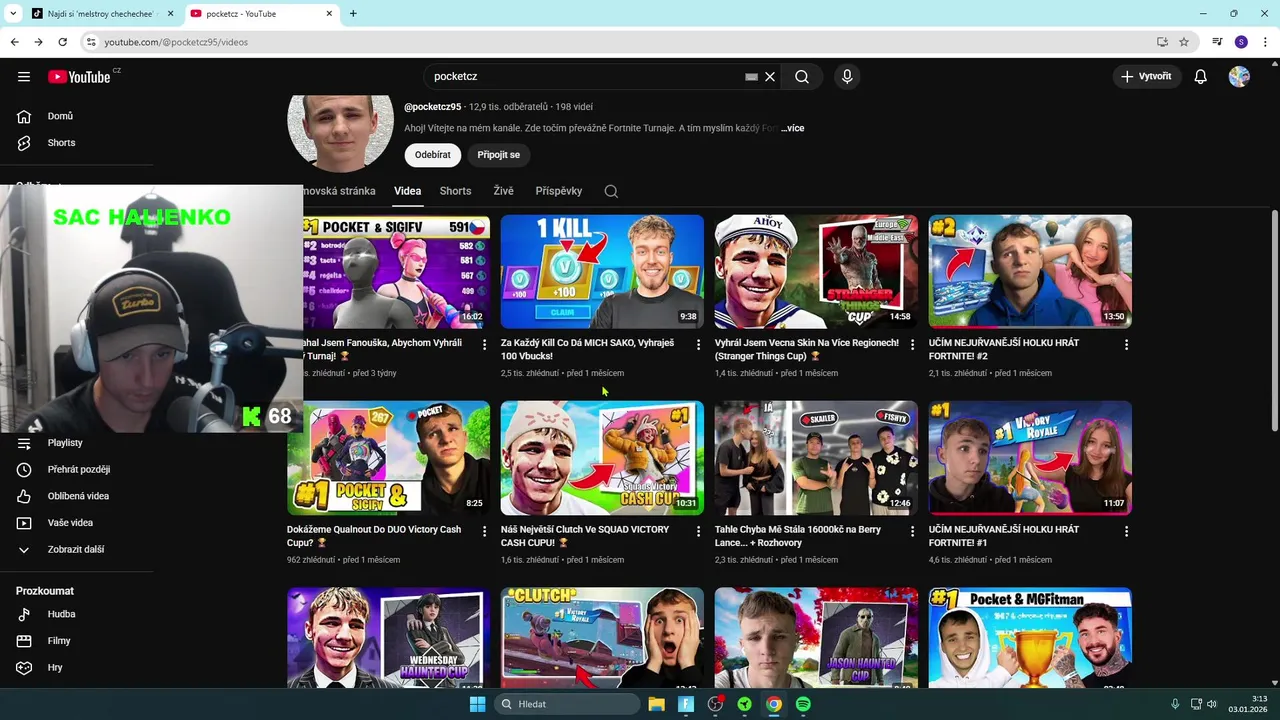Bookmark this page with the star
This screenshot has width=1280, height=720.
coord(1184,42)
